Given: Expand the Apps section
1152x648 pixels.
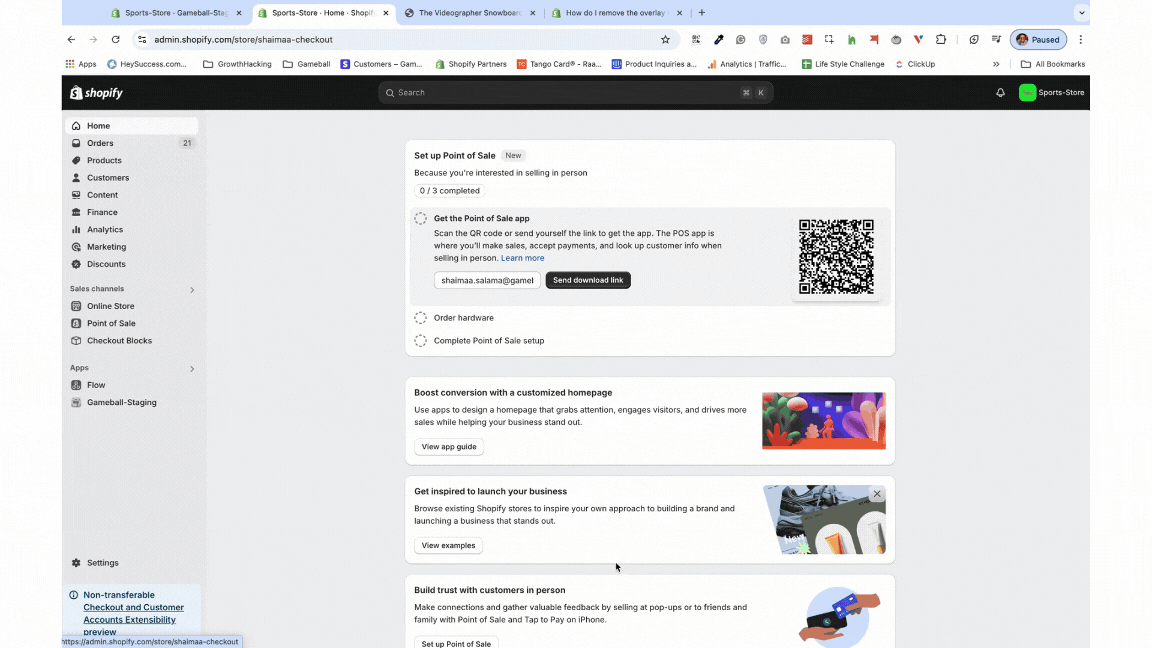Looking at the screenshot, I should tap(191, 368).
